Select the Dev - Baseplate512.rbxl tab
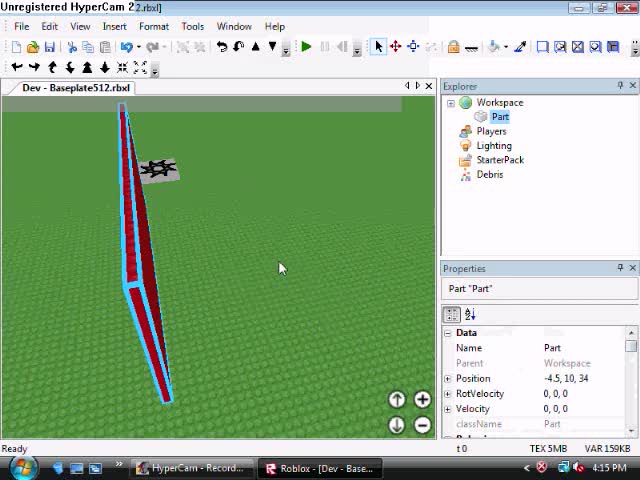Viewport: 640px width, 480px height. [76, 88]
